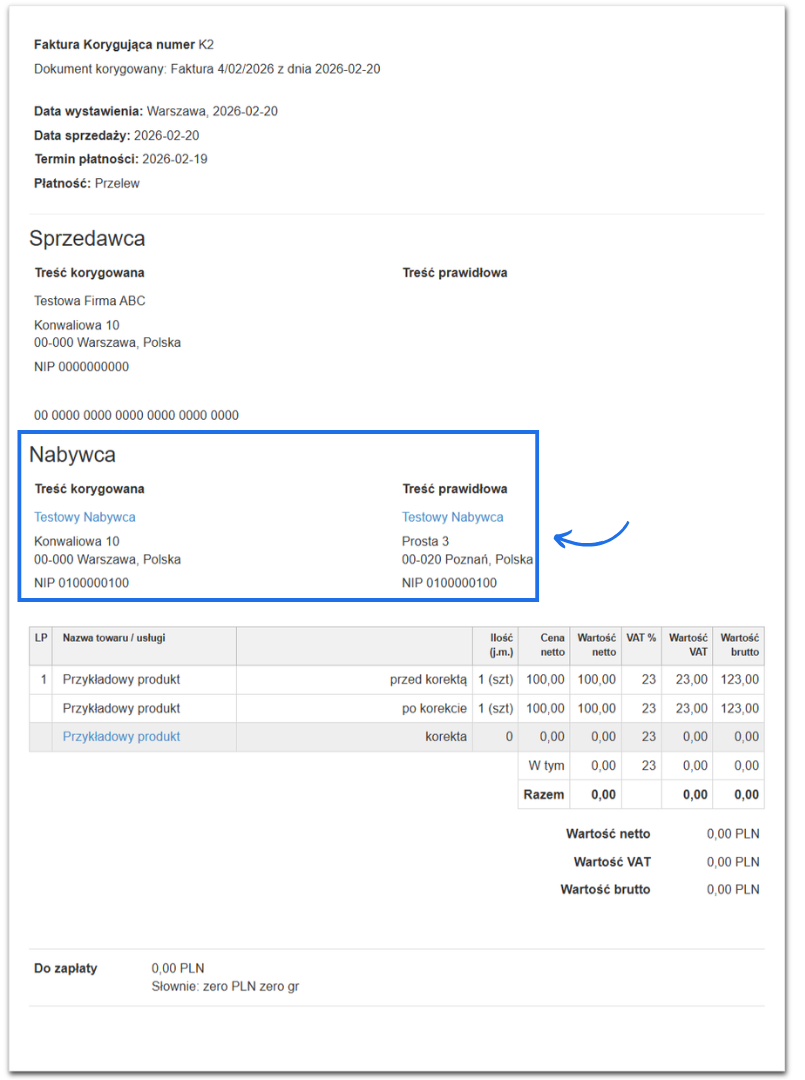Click the Nazwa towaru / usługi column header
The height and width of the screenshot is (1080, 805).
click(114, 638)
